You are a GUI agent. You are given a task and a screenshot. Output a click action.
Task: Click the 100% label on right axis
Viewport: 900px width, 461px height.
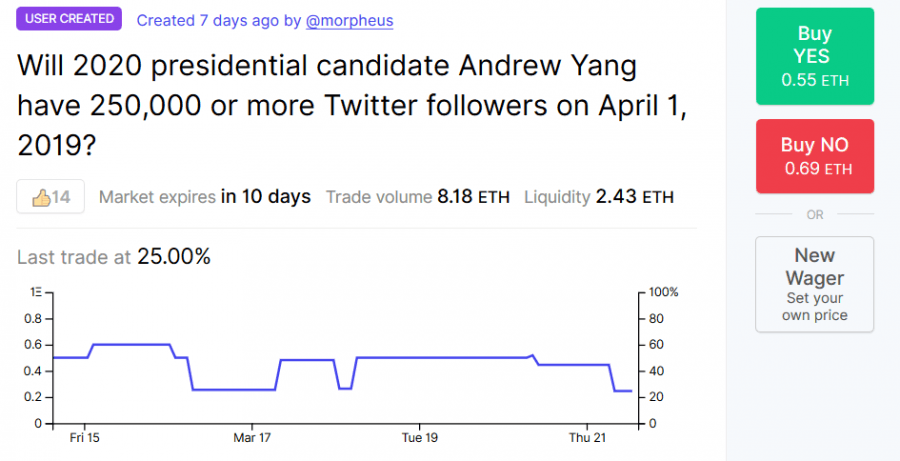point(664,292)
